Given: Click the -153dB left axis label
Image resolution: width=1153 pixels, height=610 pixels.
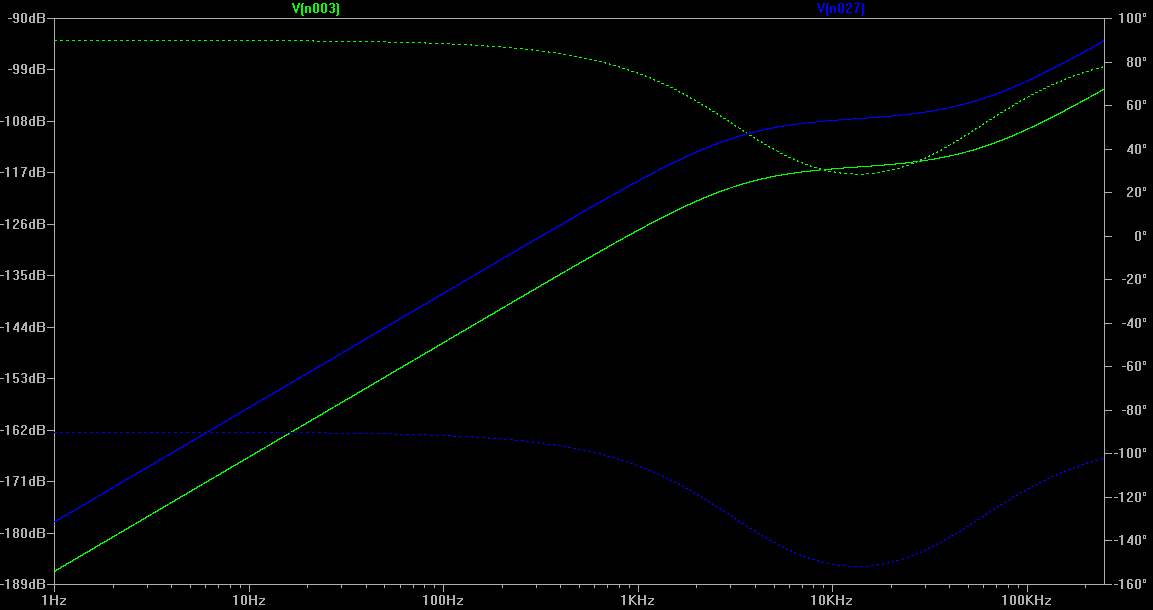Looking at the screenshot, I should [23, 378].
